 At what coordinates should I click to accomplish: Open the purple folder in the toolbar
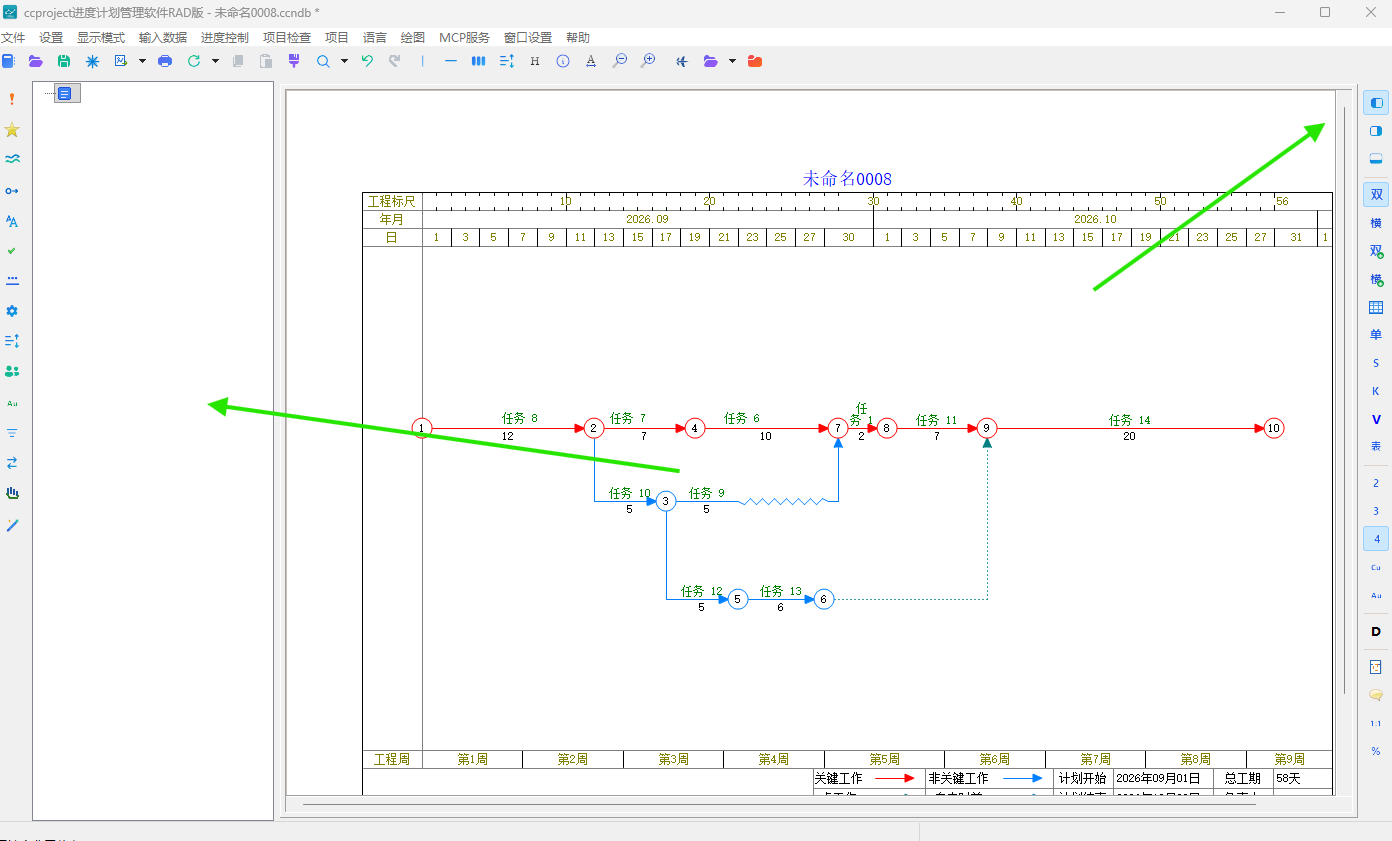pos(36,61)
